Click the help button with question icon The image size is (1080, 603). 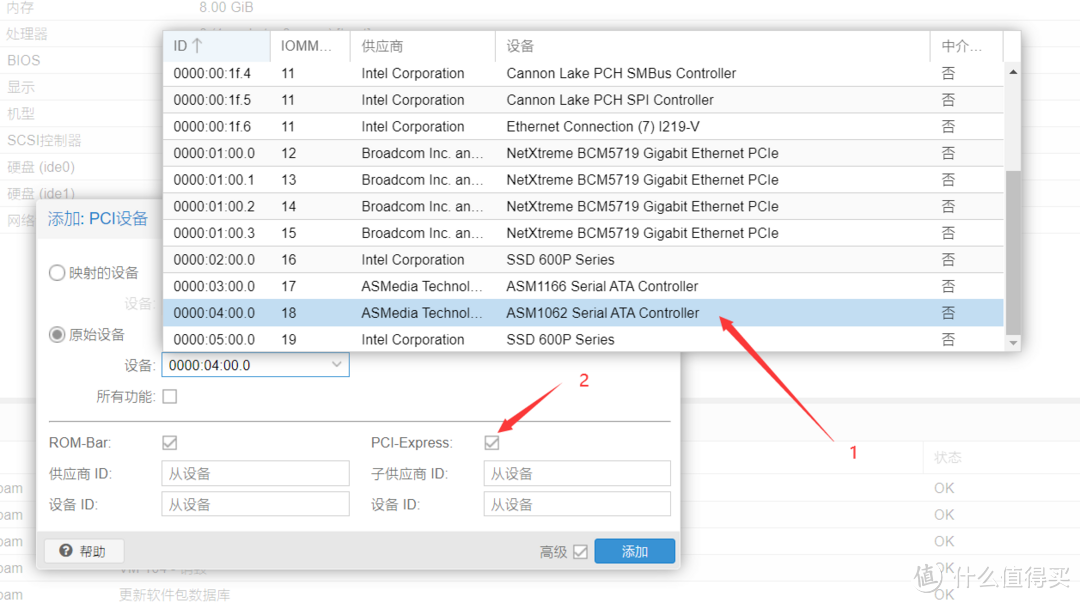pos(83,551)
